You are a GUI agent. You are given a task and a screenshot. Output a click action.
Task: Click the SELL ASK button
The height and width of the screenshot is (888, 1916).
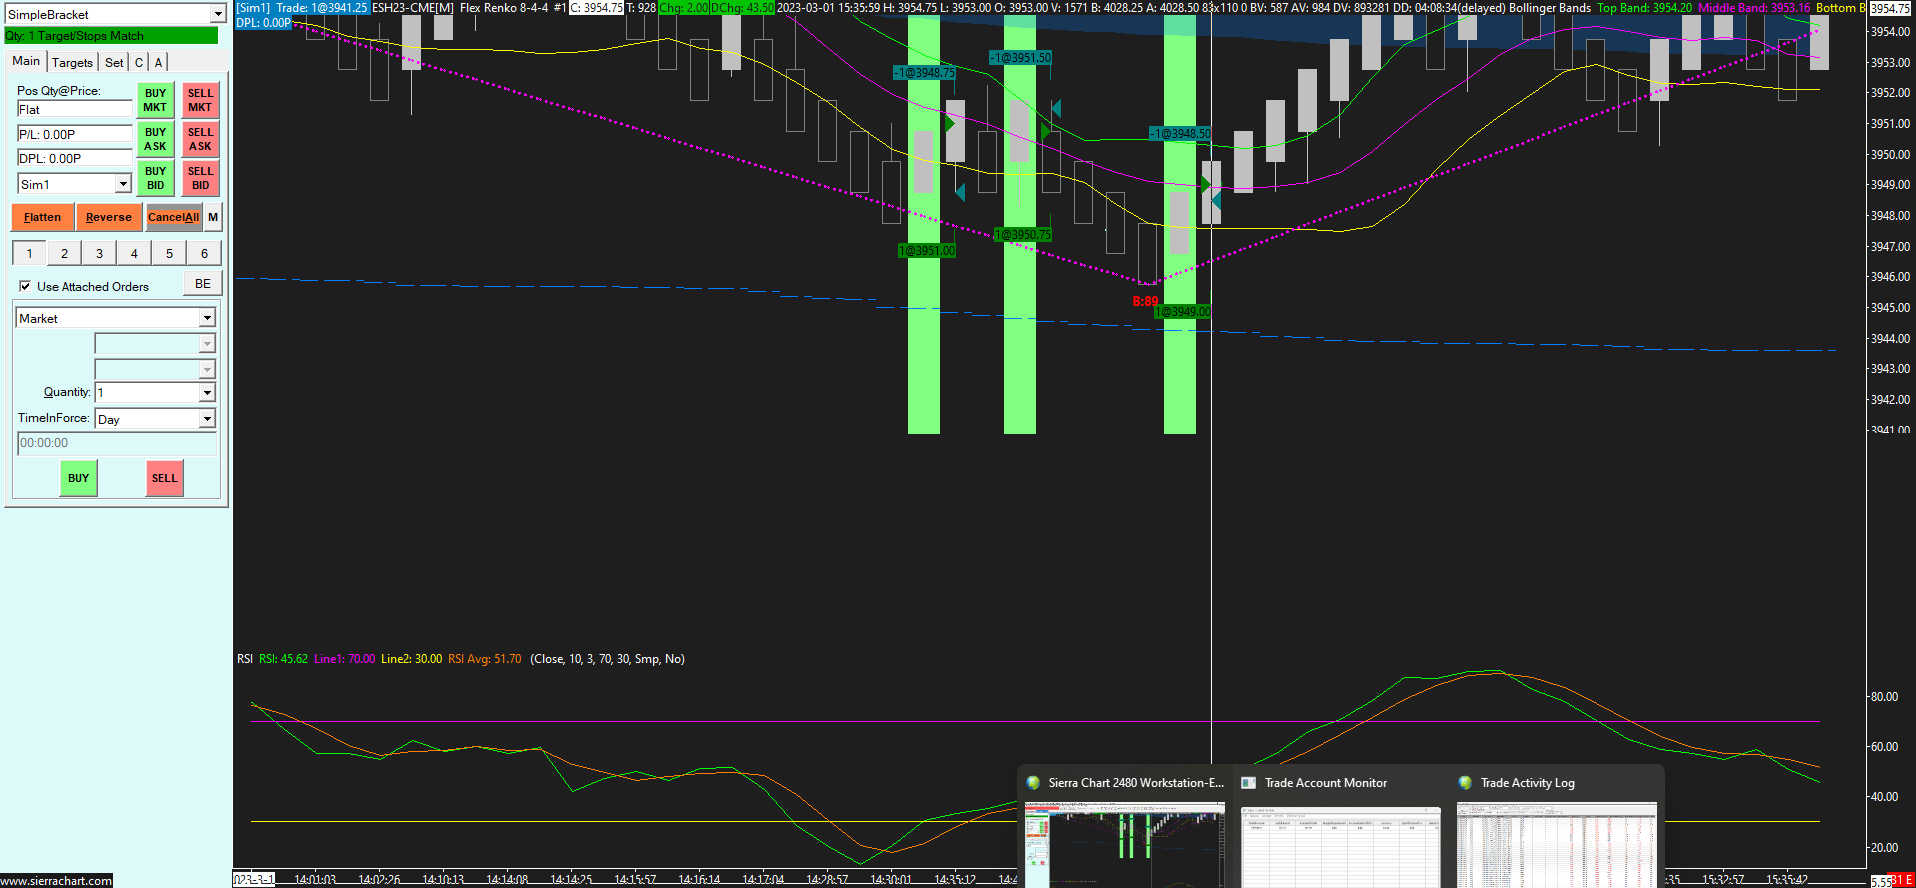pyautogui.click(x=200, y=139)
